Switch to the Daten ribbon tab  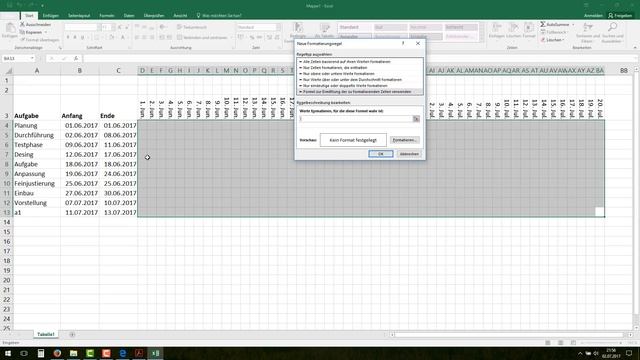tap(129, 16)
